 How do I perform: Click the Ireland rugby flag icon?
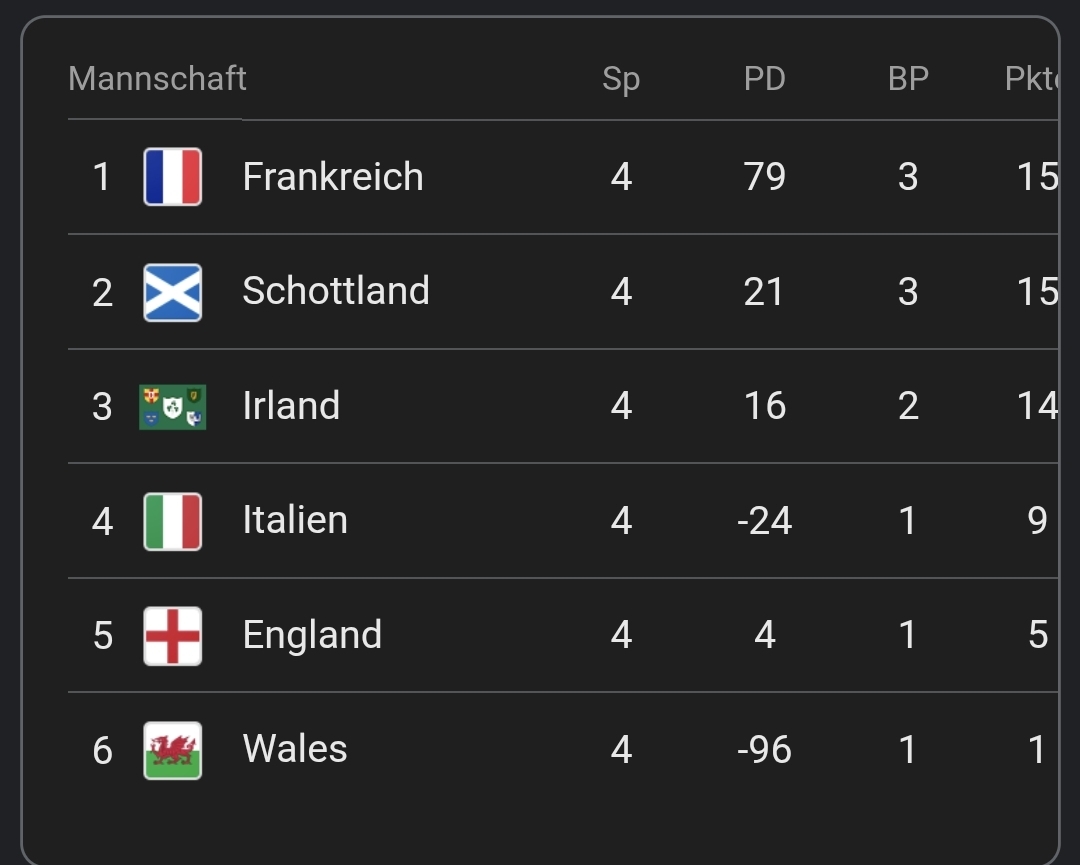[173, 407]
